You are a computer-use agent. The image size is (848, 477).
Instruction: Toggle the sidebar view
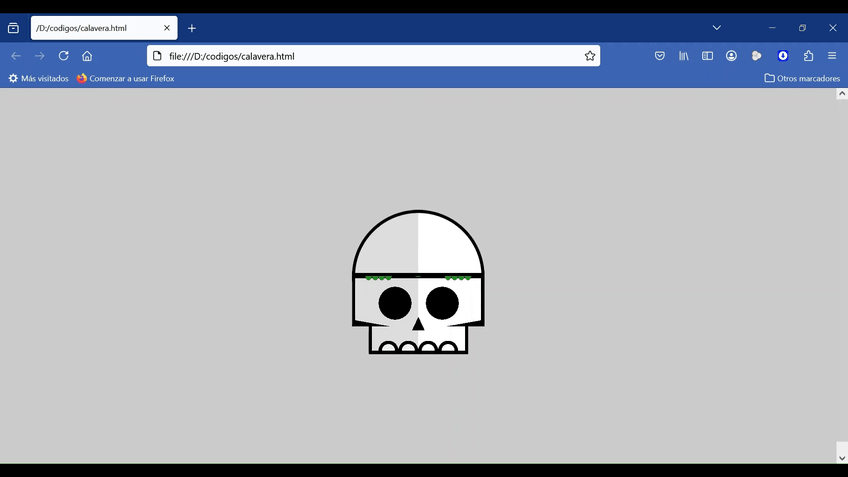pyautogui.click(x=707, y=56)
